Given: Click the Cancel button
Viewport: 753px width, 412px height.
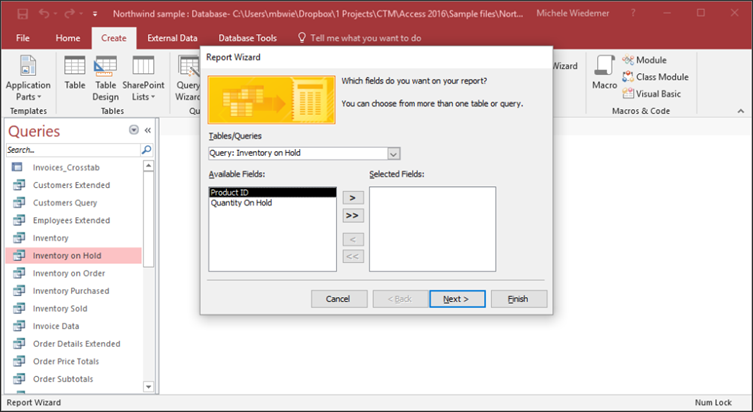Looking at the screenshot, I should coord(339,299).
